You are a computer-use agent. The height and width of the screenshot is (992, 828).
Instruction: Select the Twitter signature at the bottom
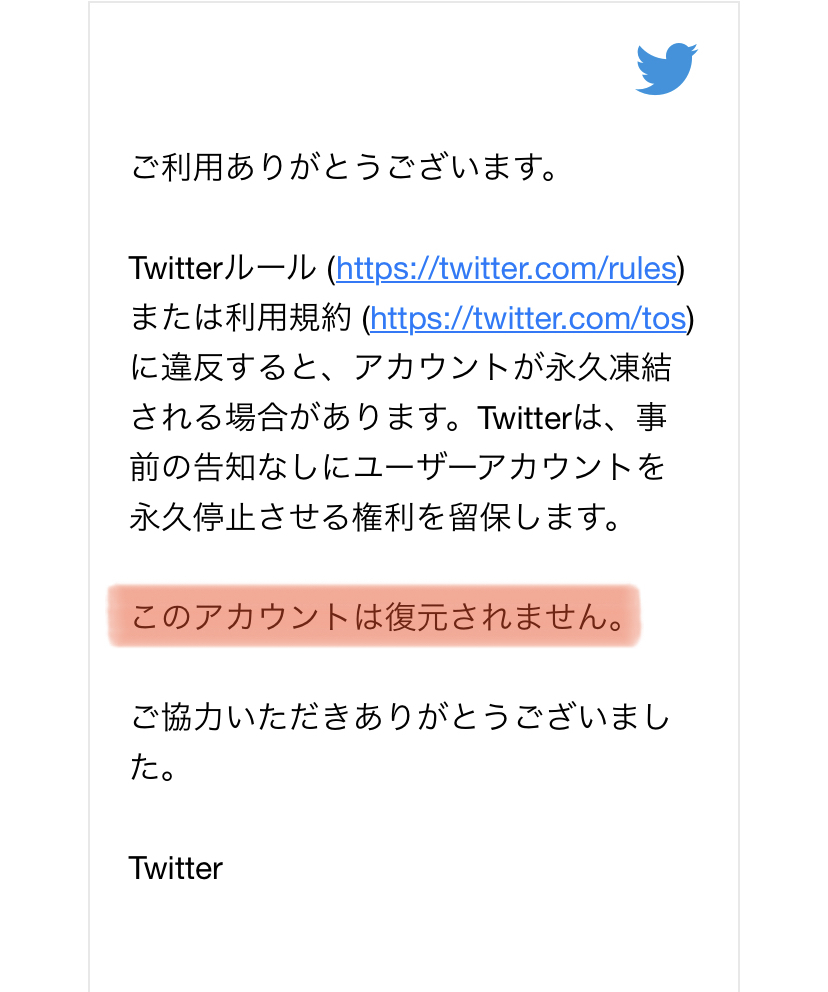[176, 868]
